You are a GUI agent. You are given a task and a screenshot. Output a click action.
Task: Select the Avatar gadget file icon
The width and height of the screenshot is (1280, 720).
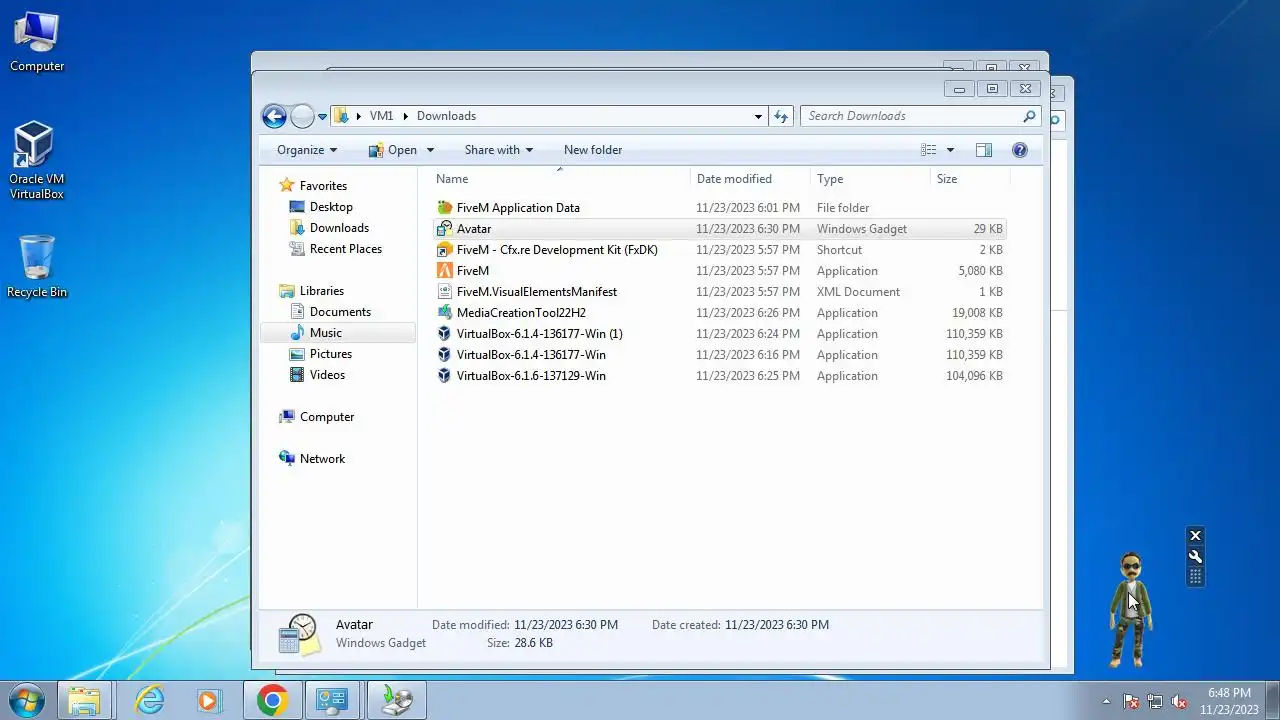click(x=445, y=229)
